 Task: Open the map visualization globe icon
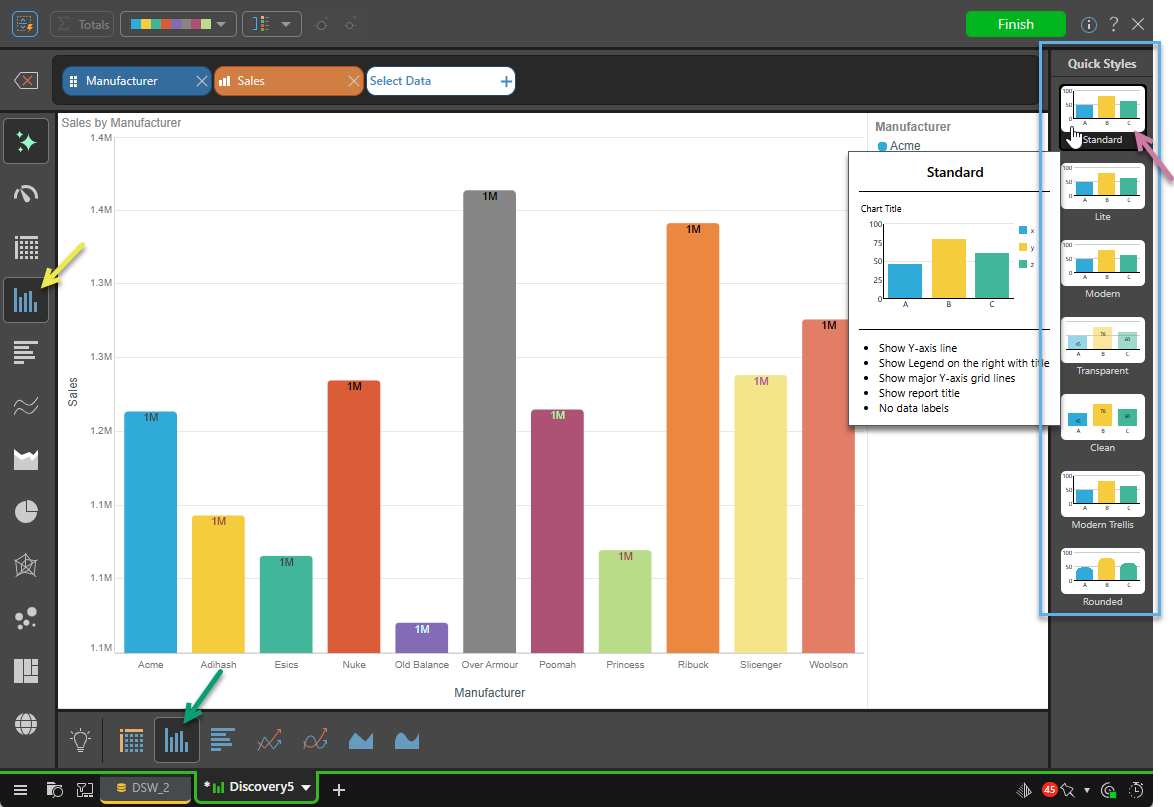[26, 723]
